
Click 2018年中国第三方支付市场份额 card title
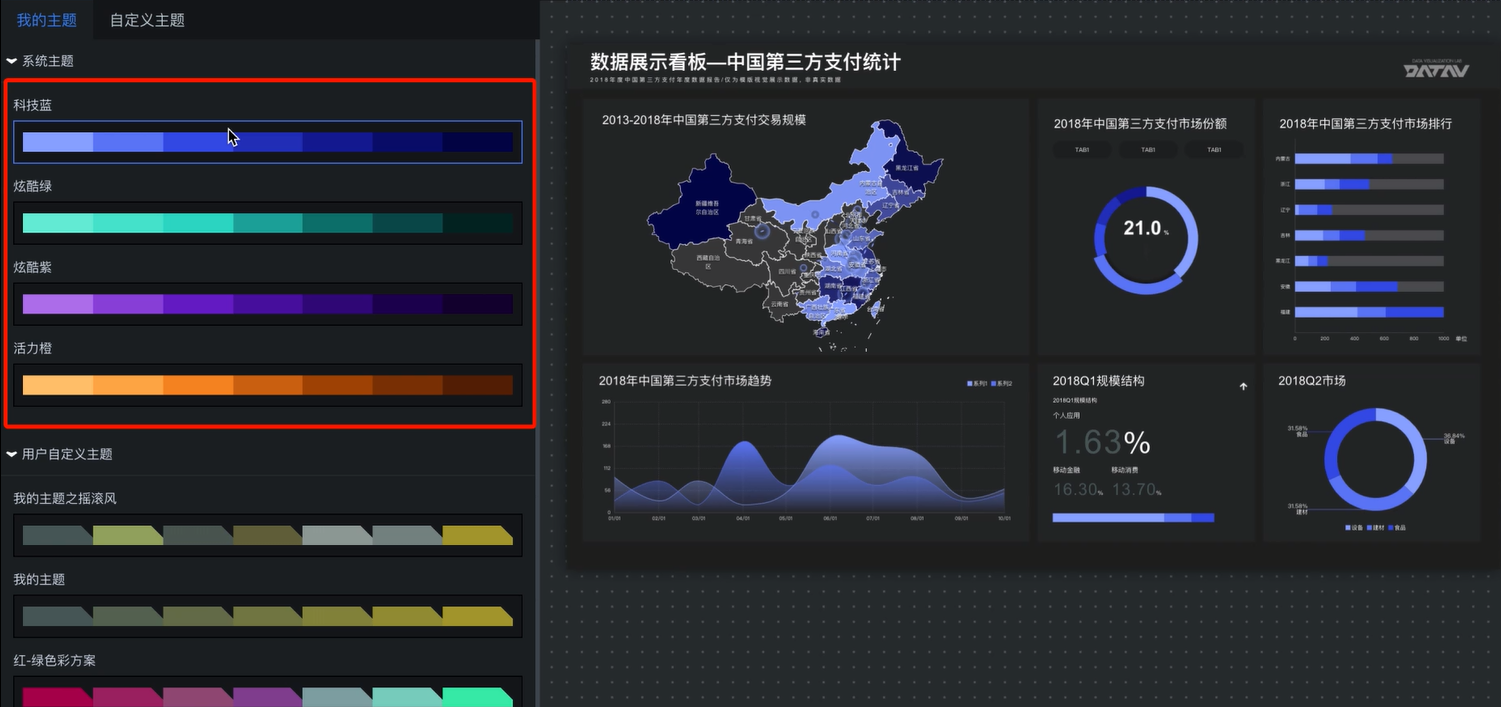coord(1140,124)
